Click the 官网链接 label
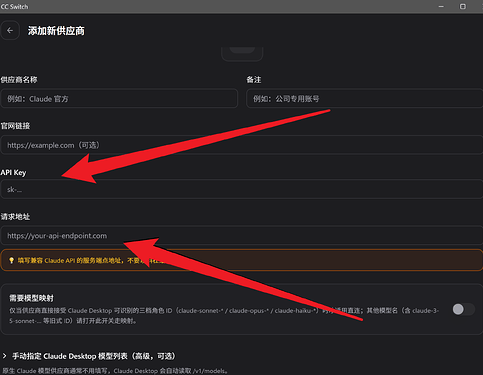 [15, 126]
